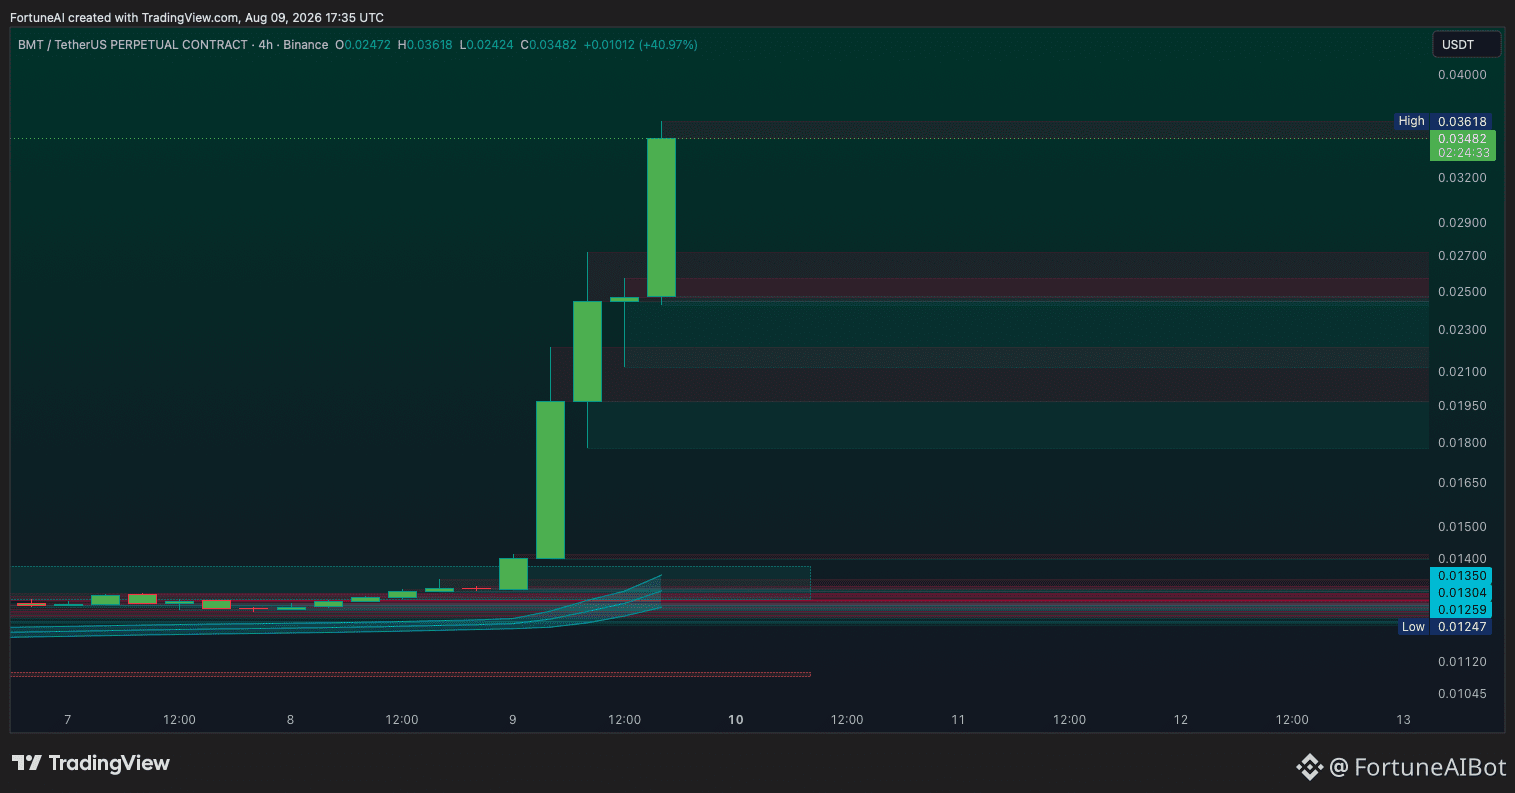Click date 12 on the time axis
Image resolution: width=1515 pixels, height=793 pixels.
(x=1181, y=720)
